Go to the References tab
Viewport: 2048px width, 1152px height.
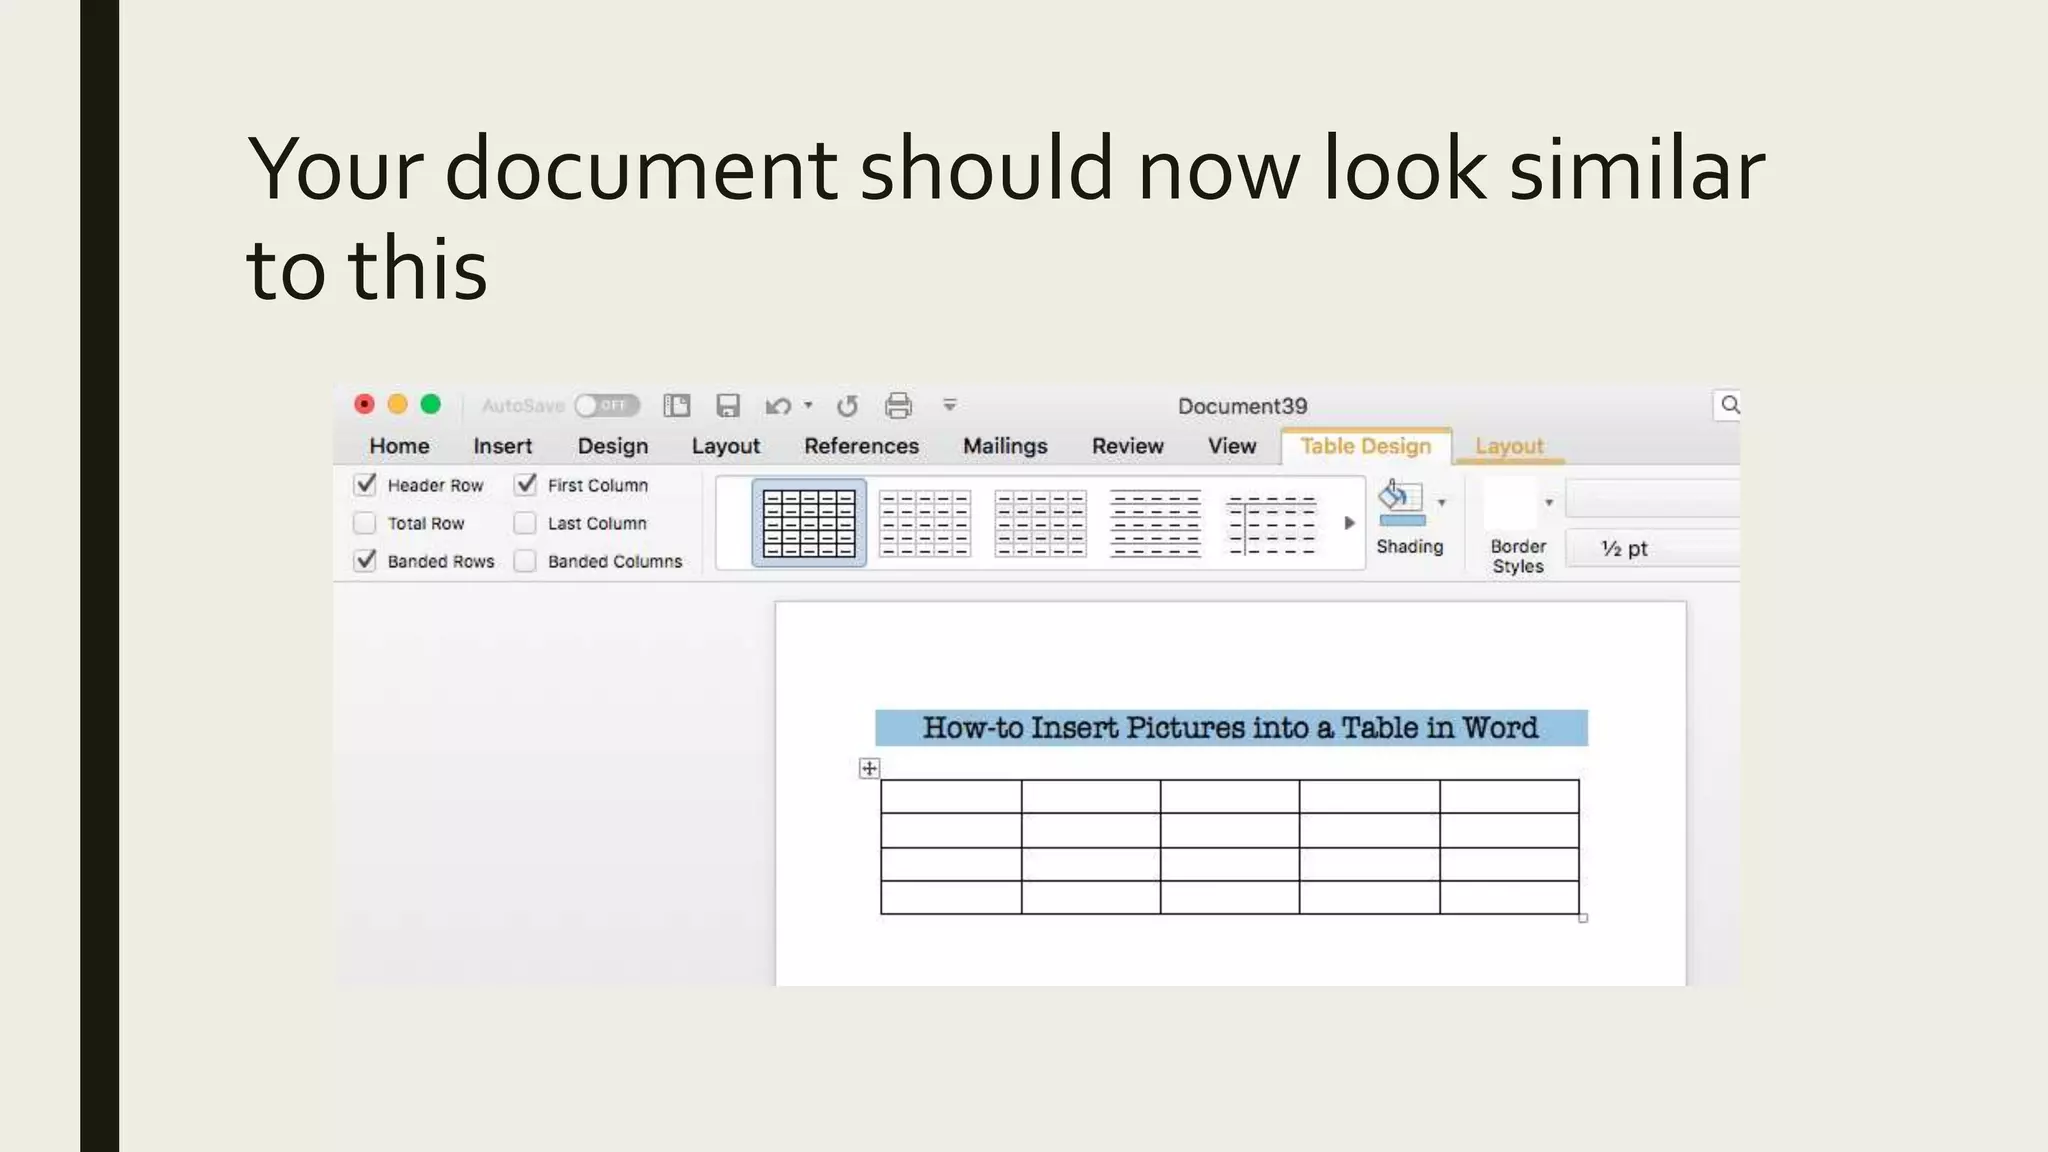click(x=861, y=446)
